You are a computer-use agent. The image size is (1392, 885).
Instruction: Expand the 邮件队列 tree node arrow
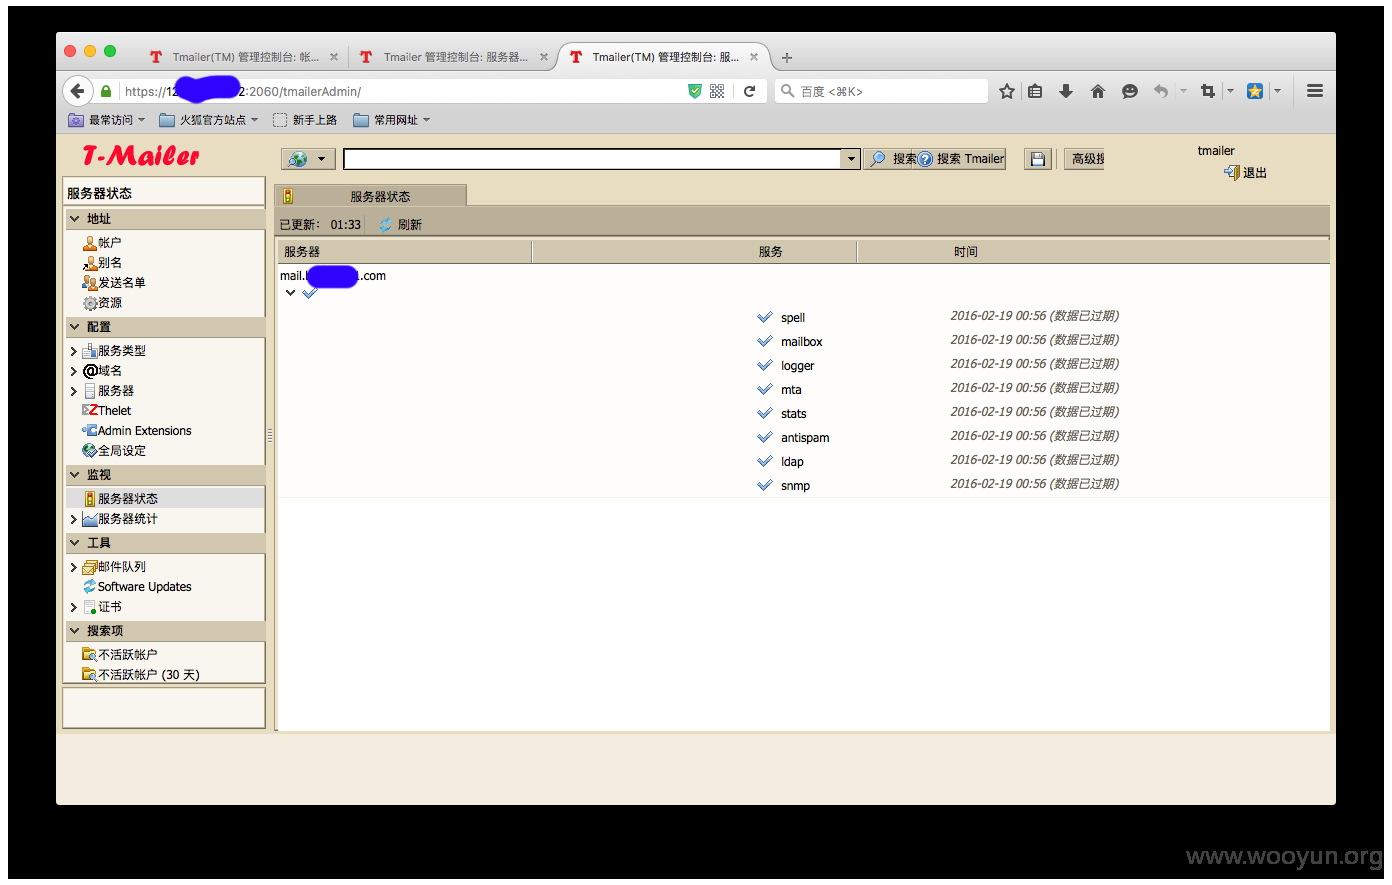point(73,567)
